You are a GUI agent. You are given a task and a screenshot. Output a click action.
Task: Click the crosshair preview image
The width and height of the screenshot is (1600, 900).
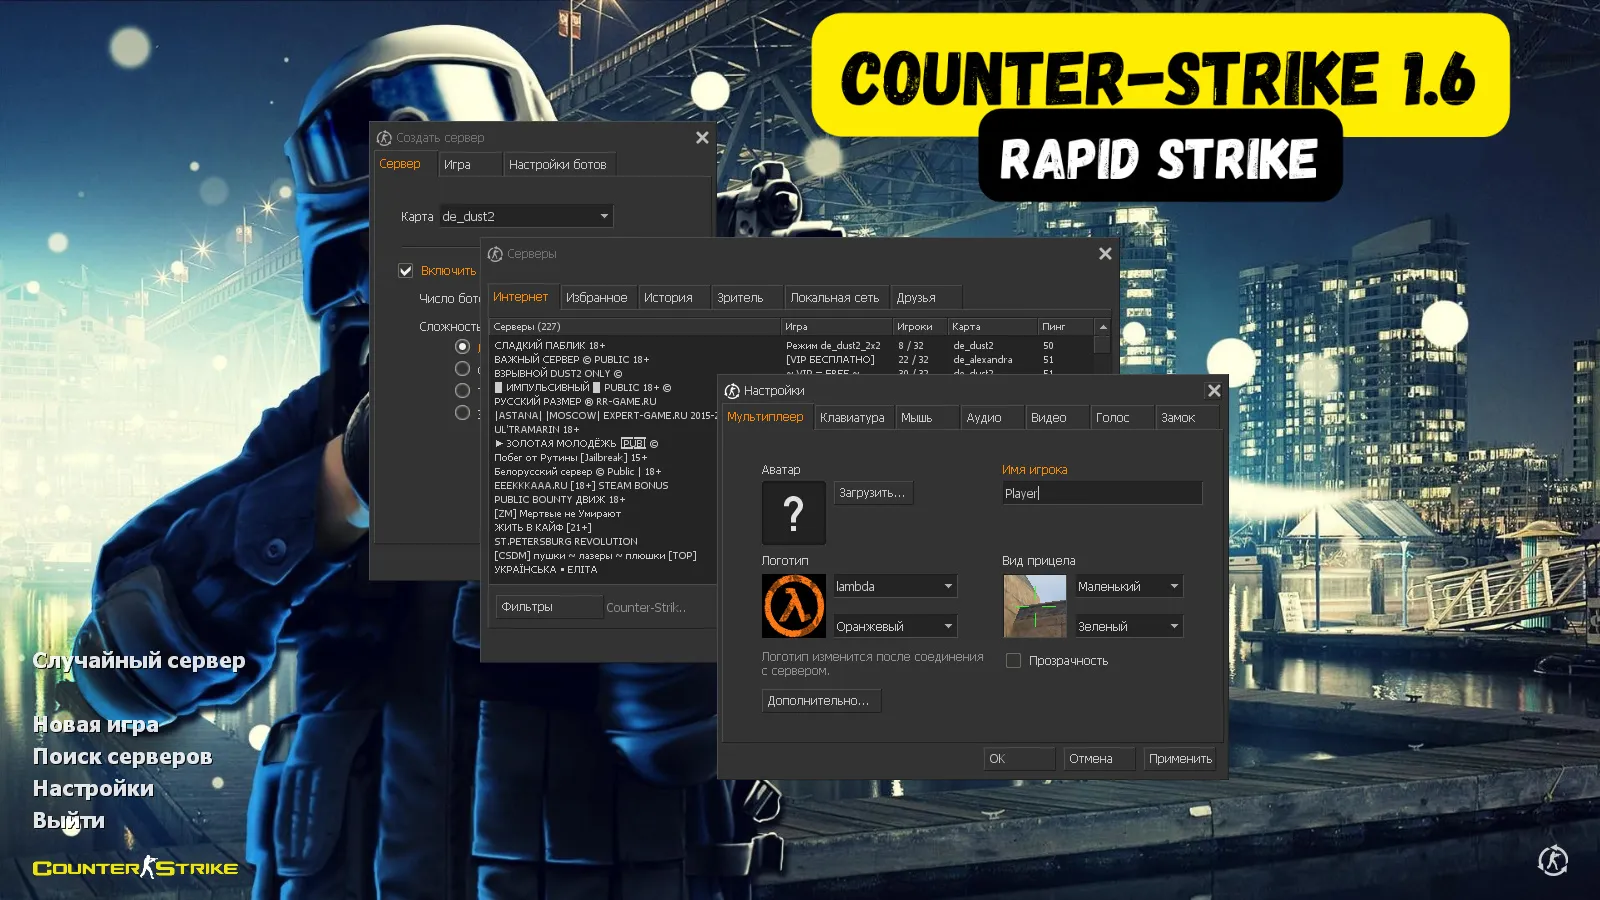tap(1034, 606)
